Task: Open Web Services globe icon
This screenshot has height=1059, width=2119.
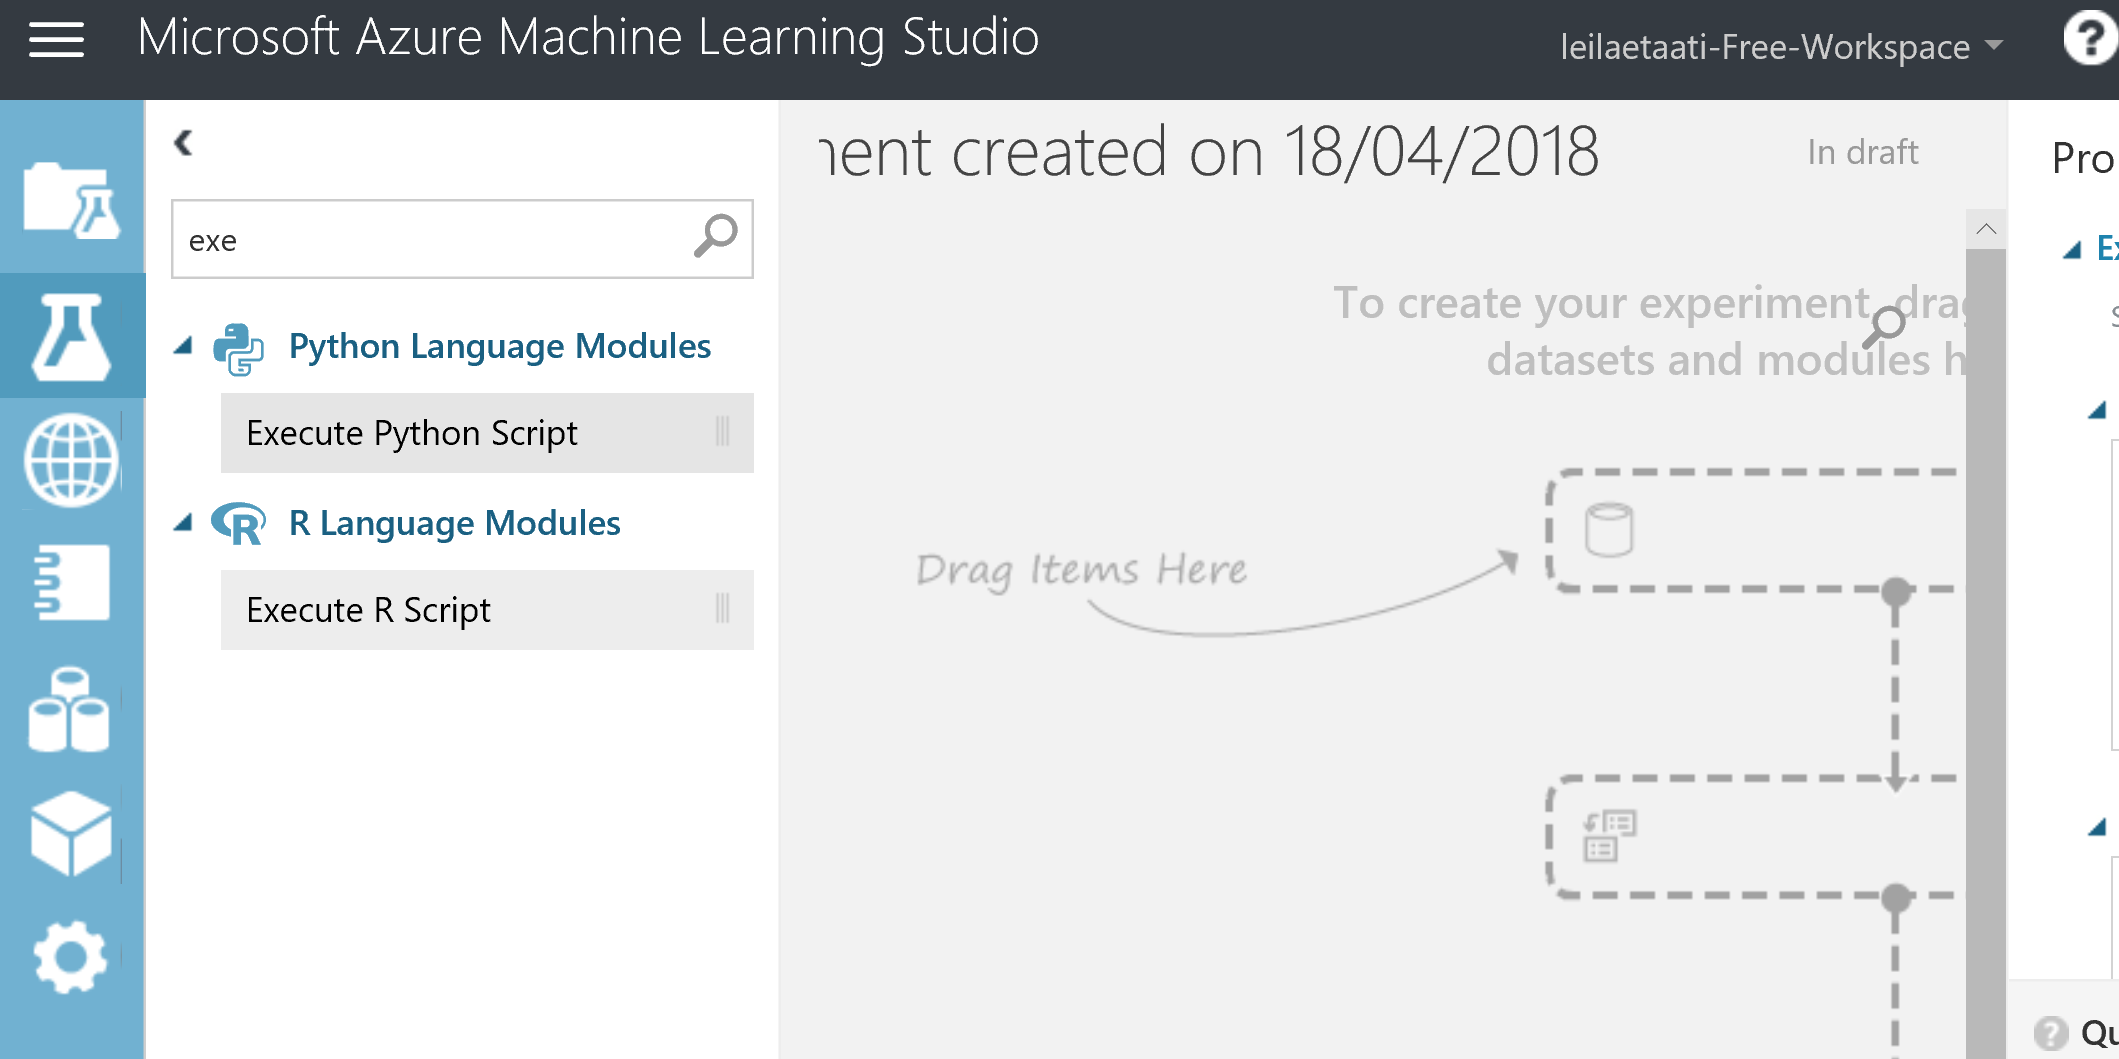Action: pyautogui.click(x=71, y=460)
